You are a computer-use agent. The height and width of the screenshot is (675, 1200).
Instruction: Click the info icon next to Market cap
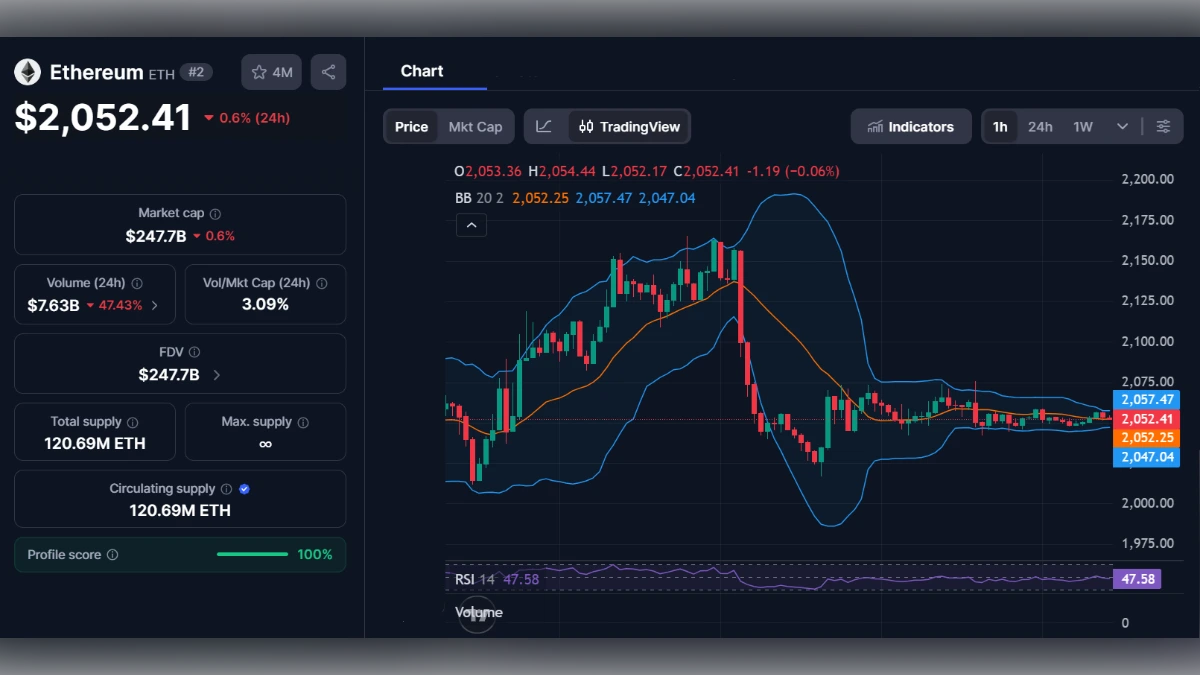(217, 212)
